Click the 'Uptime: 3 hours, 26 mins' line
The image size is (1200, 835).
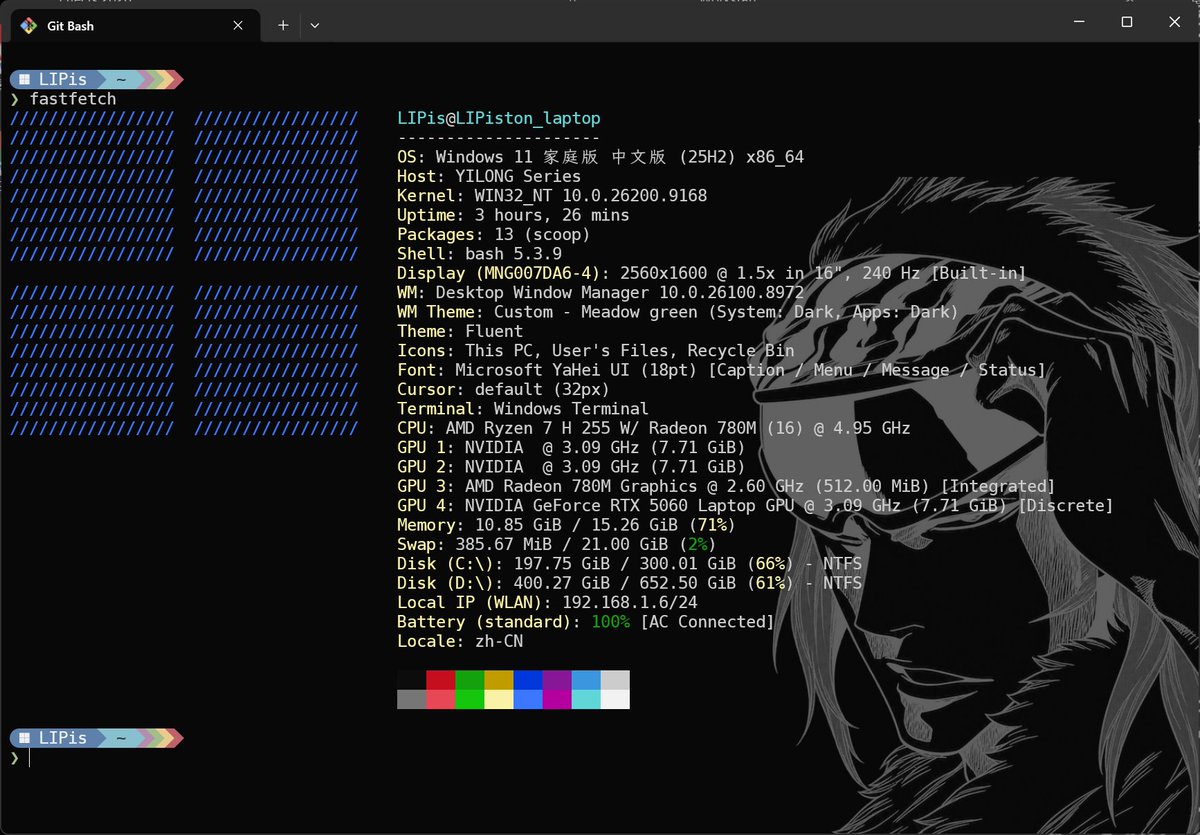(x=513, y=215)
